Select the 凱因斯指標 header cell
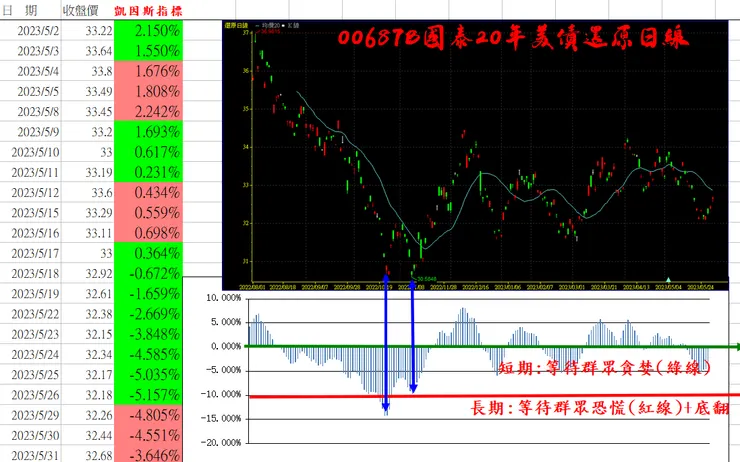The image size is (740, 462). click(148, 10)
